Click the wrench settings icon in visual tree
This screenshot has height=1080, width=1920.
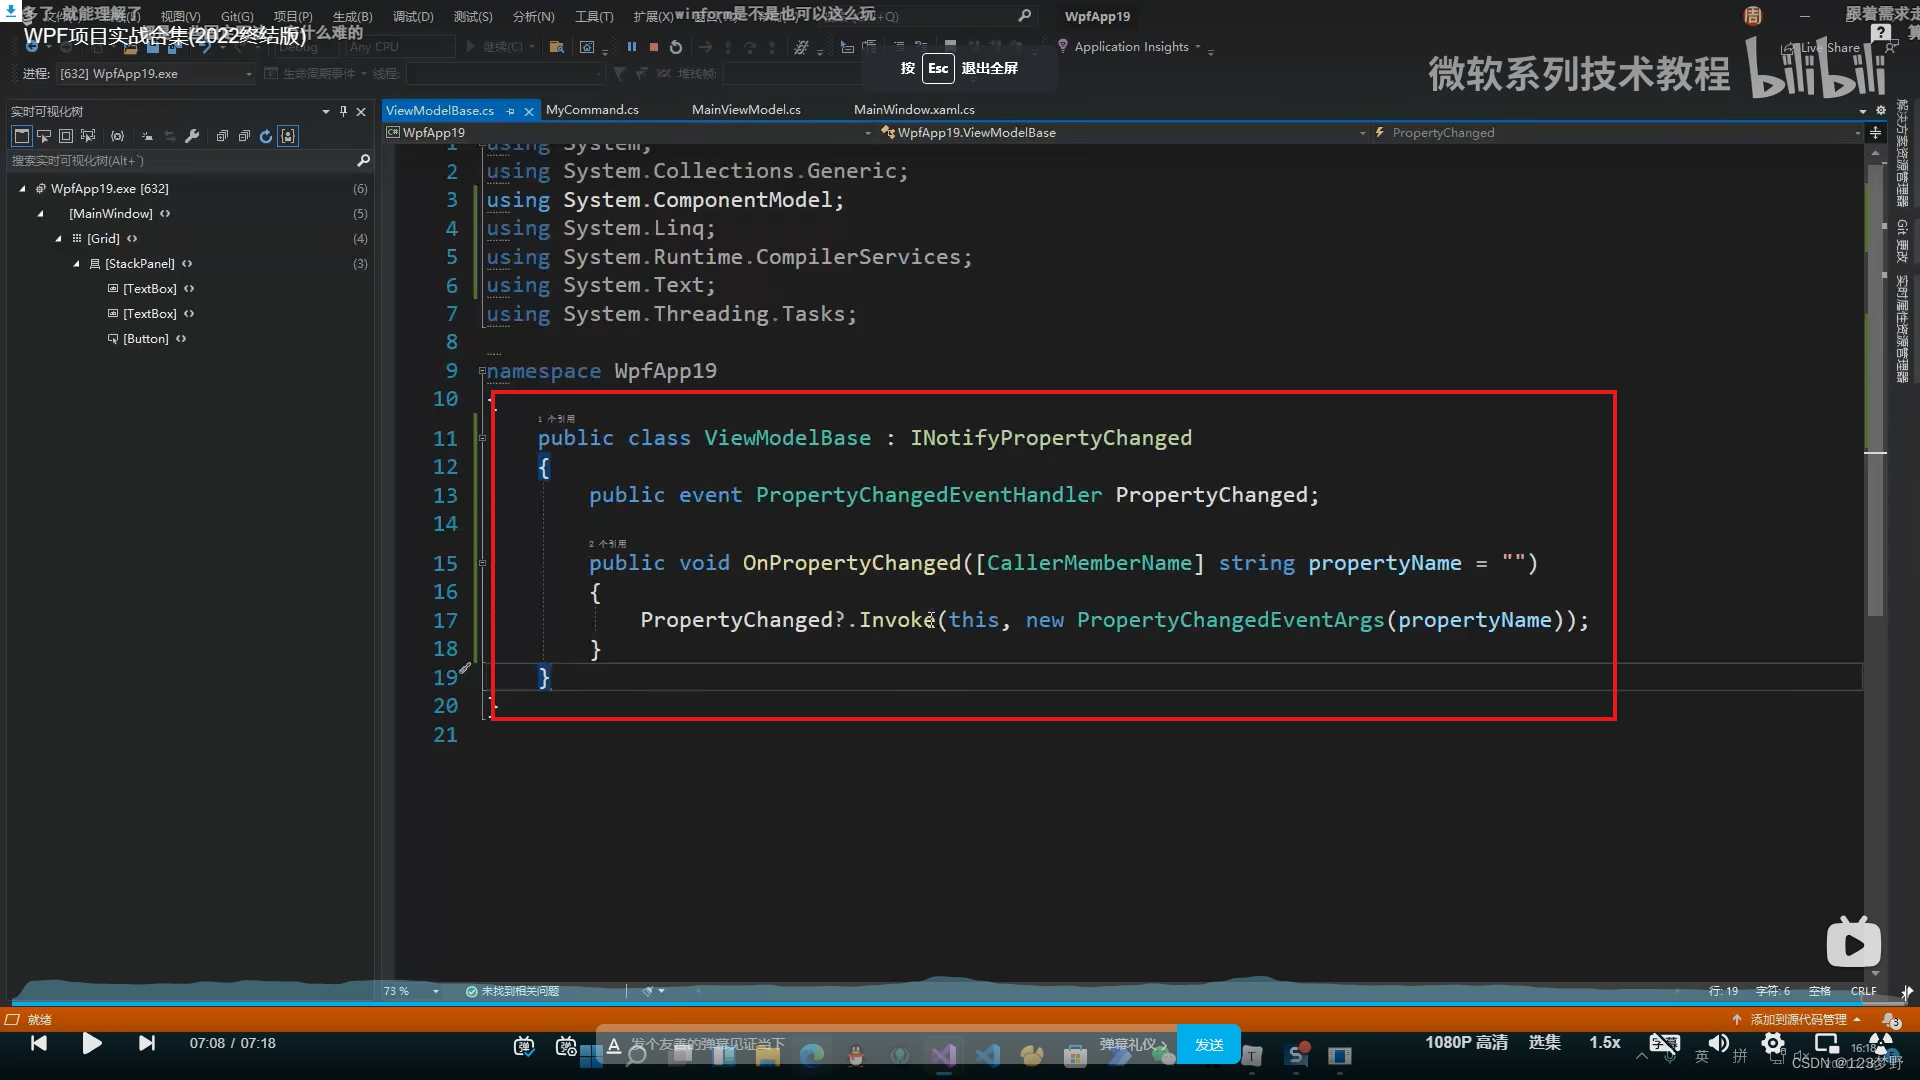[192, 136]
